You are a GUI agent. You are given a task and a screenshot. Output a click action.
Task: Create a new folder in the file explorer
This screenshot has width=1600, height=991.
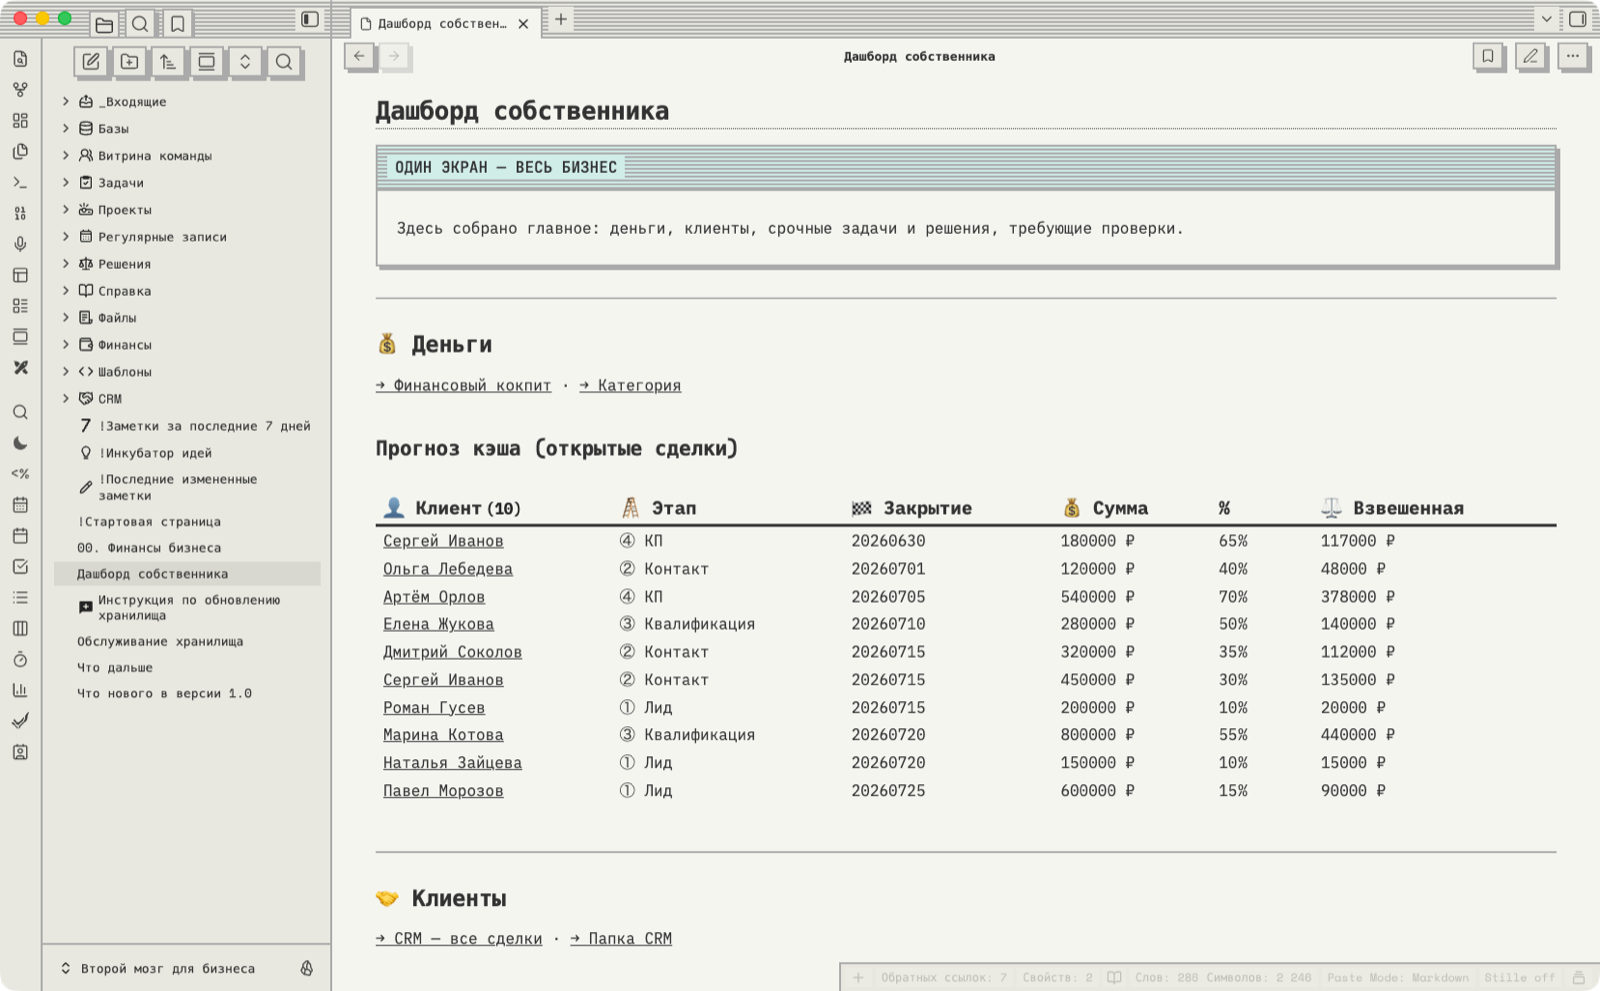tap(130, 62)
